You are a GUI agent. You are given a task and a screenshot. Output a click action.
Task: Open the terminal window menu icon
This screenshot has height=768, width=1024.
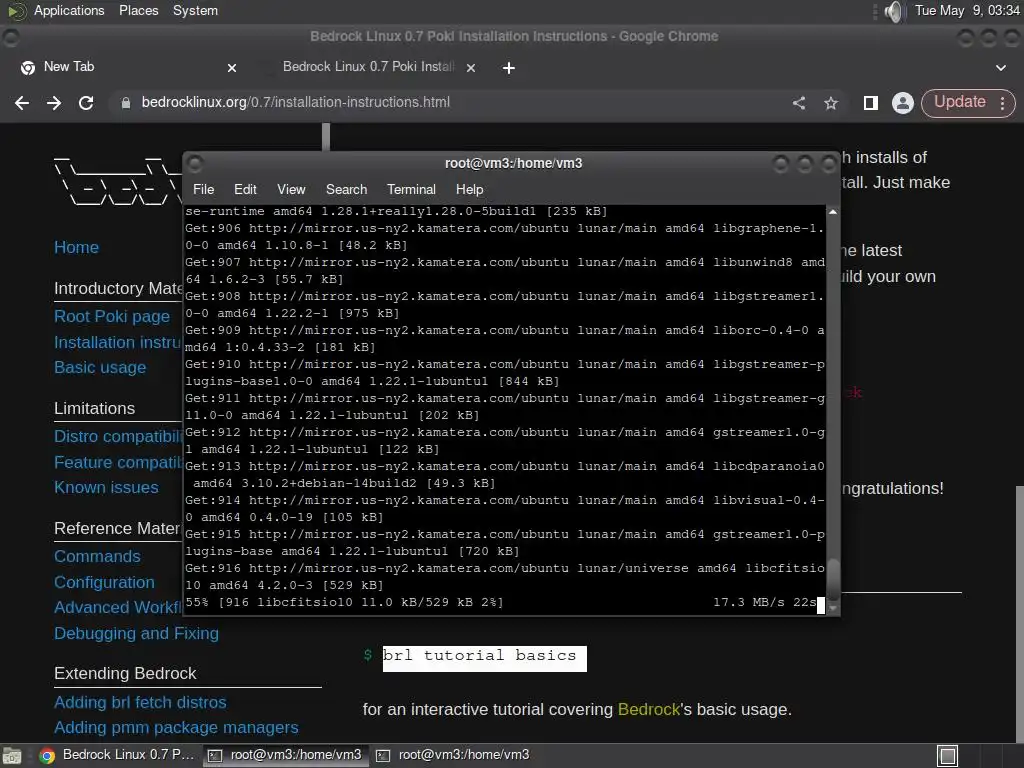click(195, 163)
